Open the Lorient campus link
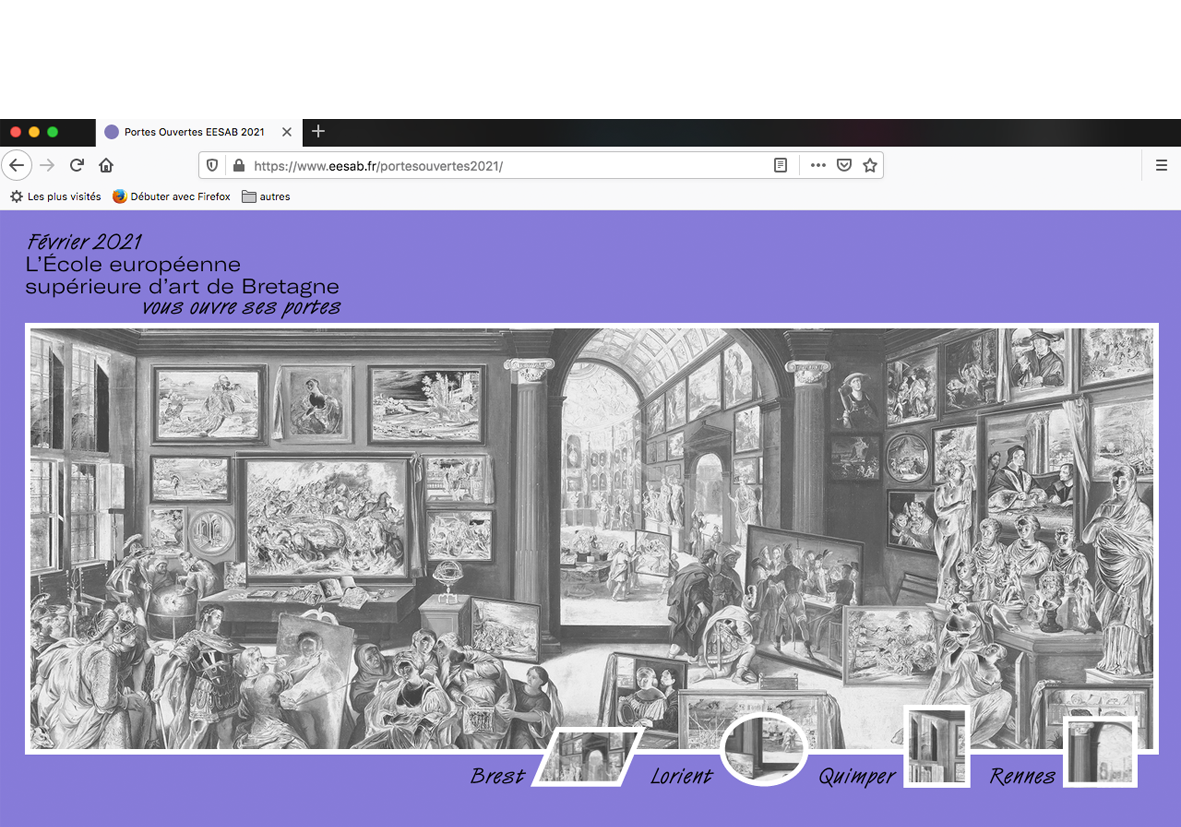Screen dimensions: 1181x827 pyautogui.click(x=682, y=776)
